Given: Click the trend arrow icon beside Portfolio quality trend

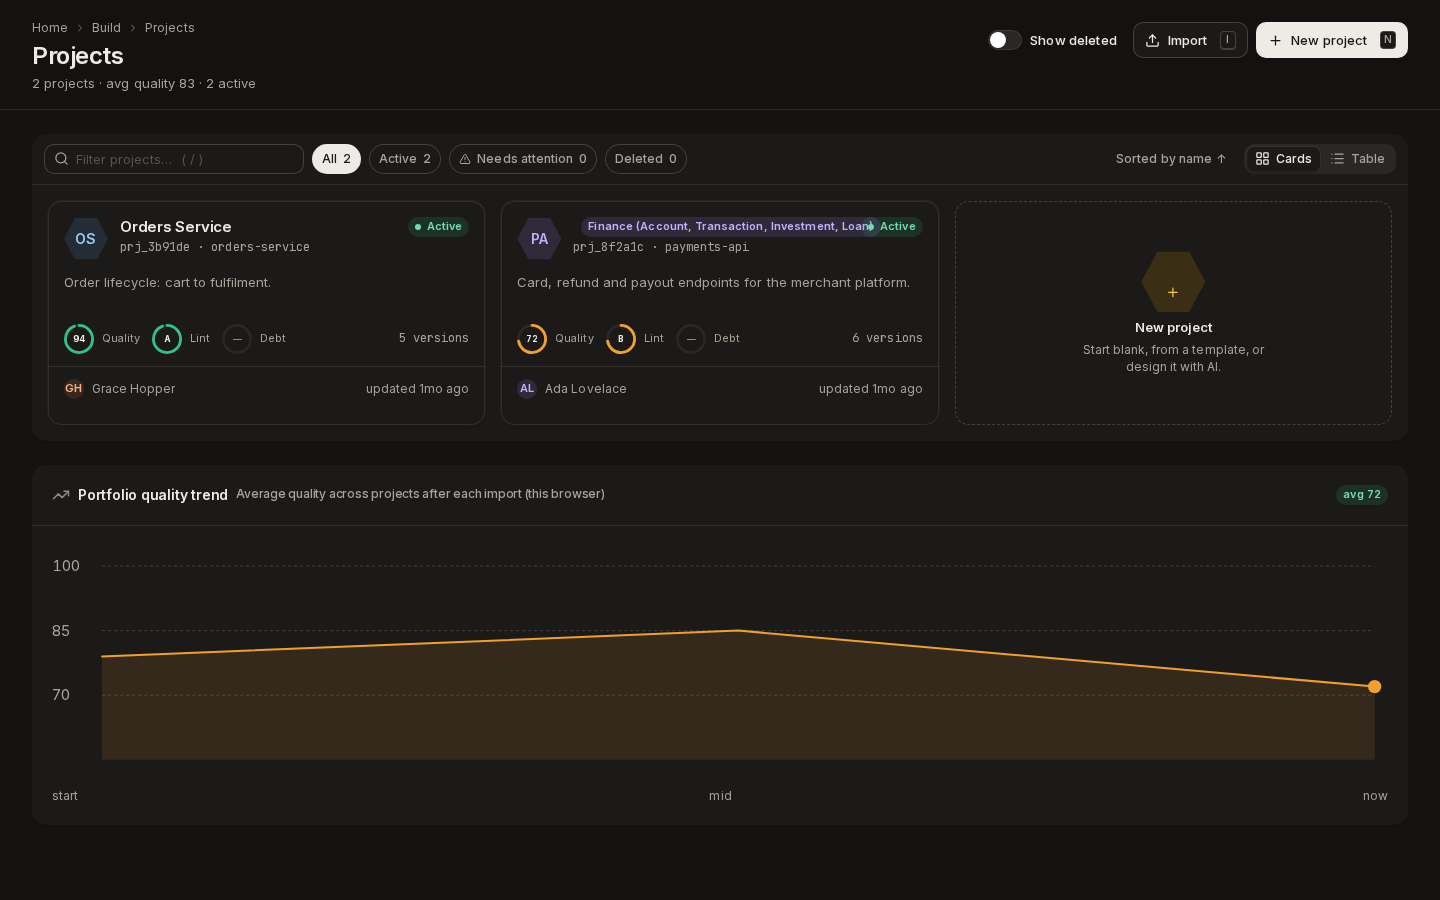Looking at the screenshot, I should pos(61,495).
